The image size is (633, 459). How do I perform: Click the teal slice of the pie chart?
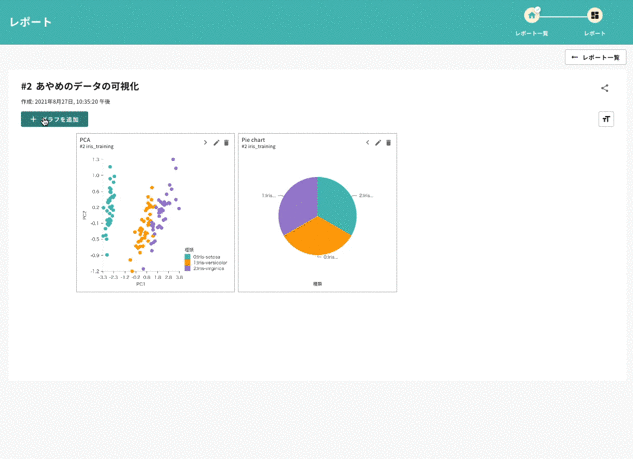pos(338,203)
